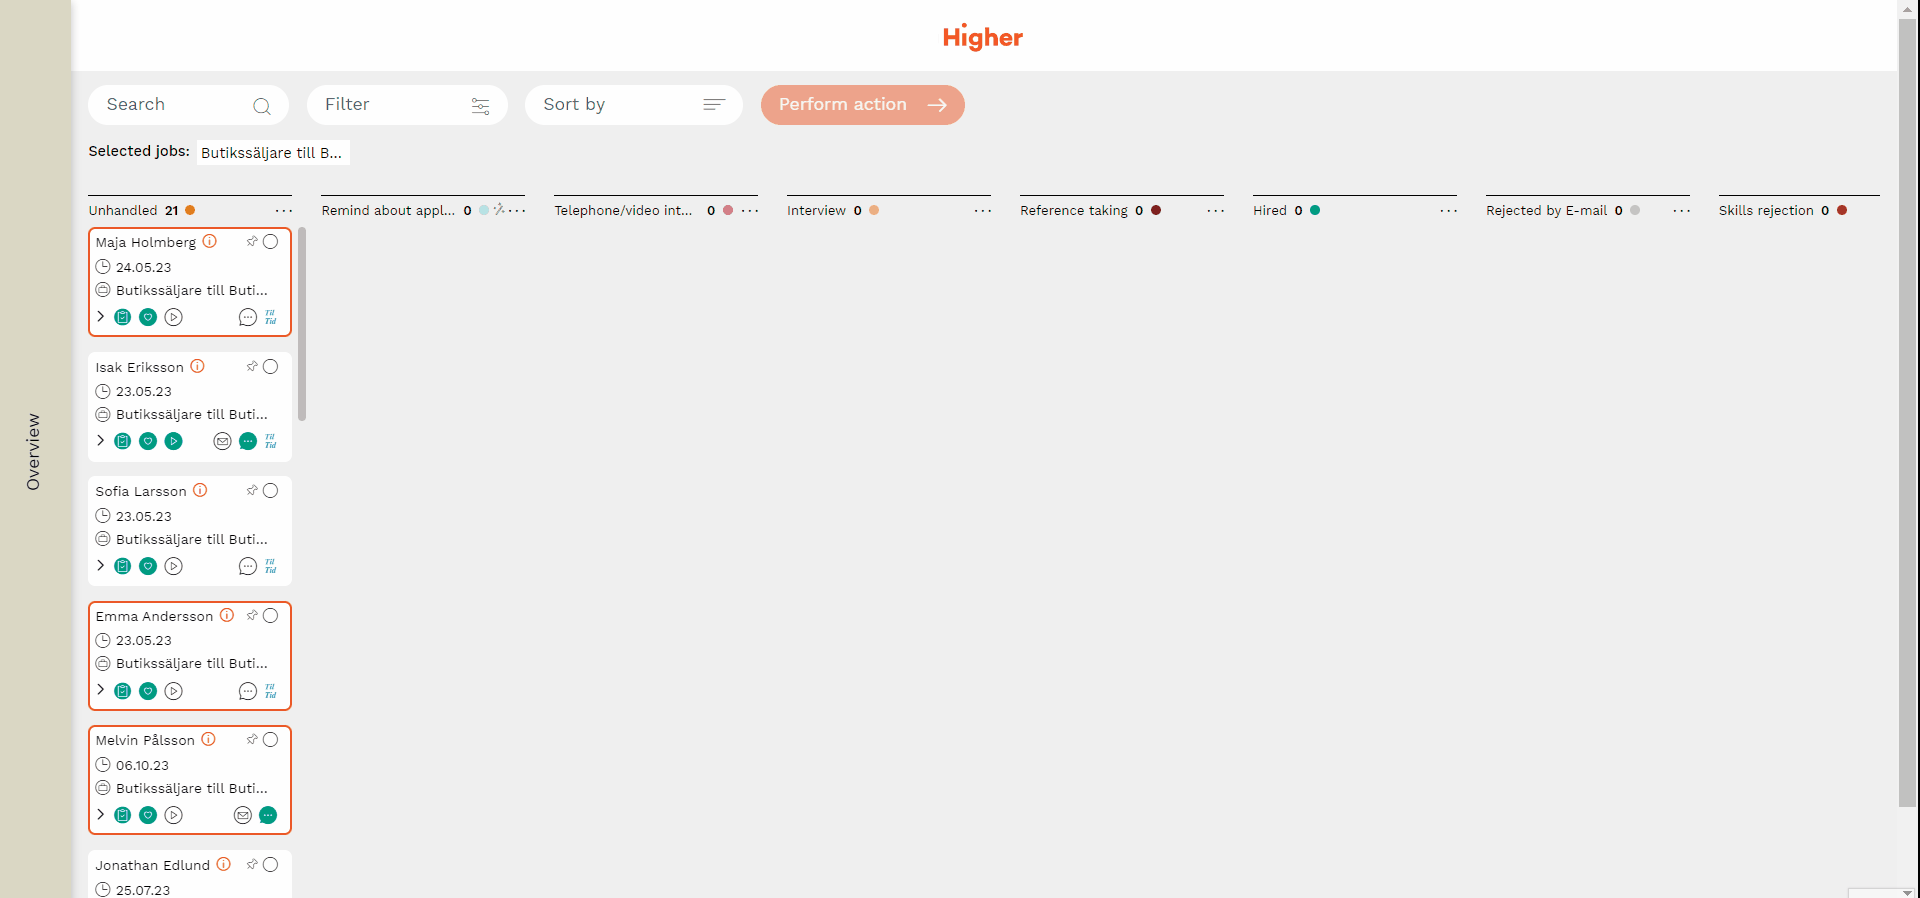Expand Melvin Pålsson's card details chevron
Viewport: 1920px width, 898px height.
coord(100,814)
